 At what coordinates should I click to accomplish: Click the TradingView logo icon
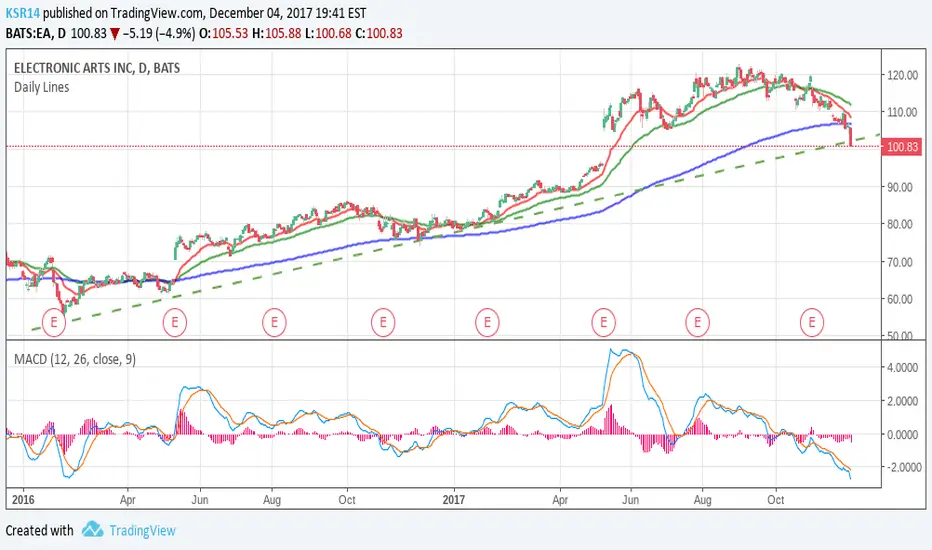(x=93, y=529)
